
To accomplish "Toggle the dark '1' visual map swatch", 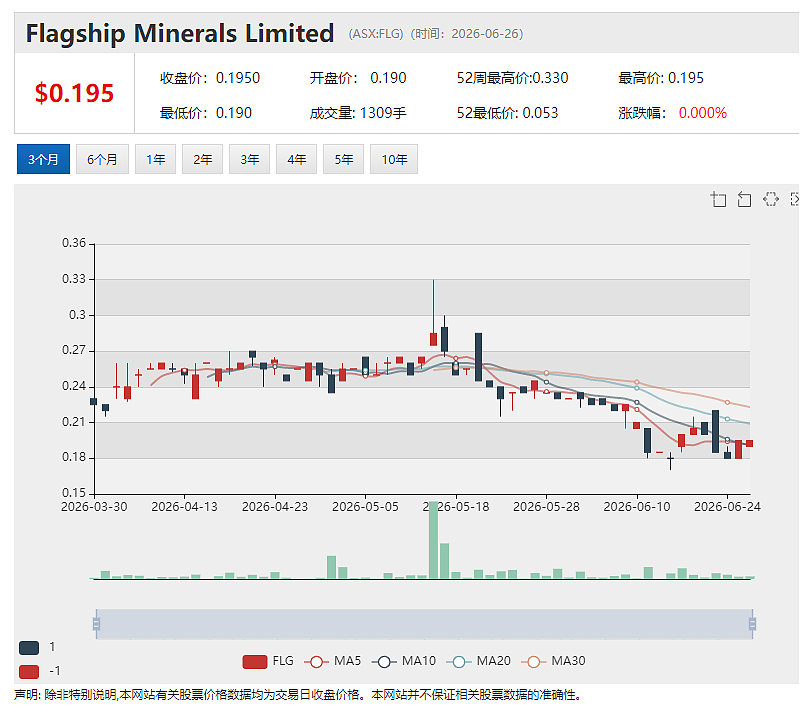I will (29, 647).
